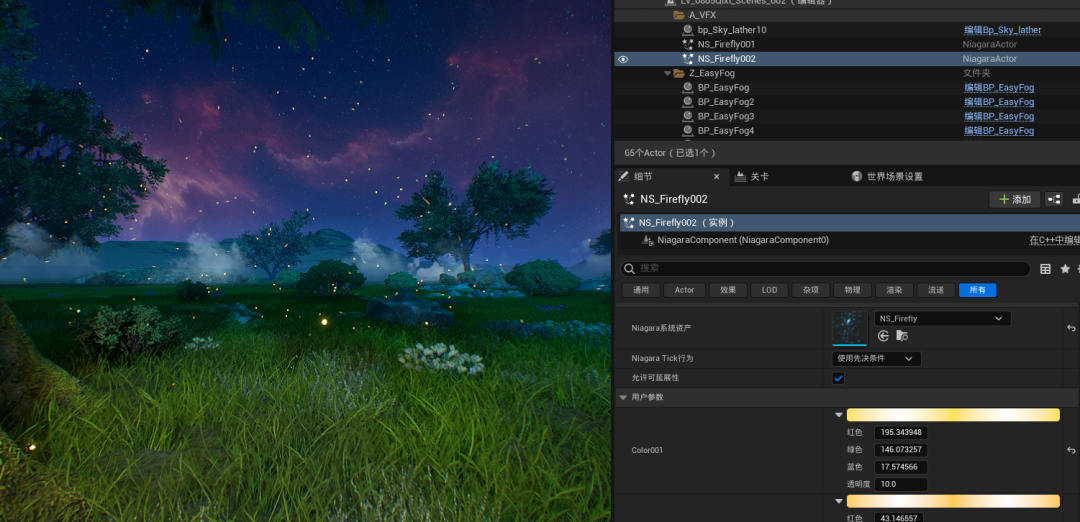Click the 透明度 value 10.0 field

point(901,485)
